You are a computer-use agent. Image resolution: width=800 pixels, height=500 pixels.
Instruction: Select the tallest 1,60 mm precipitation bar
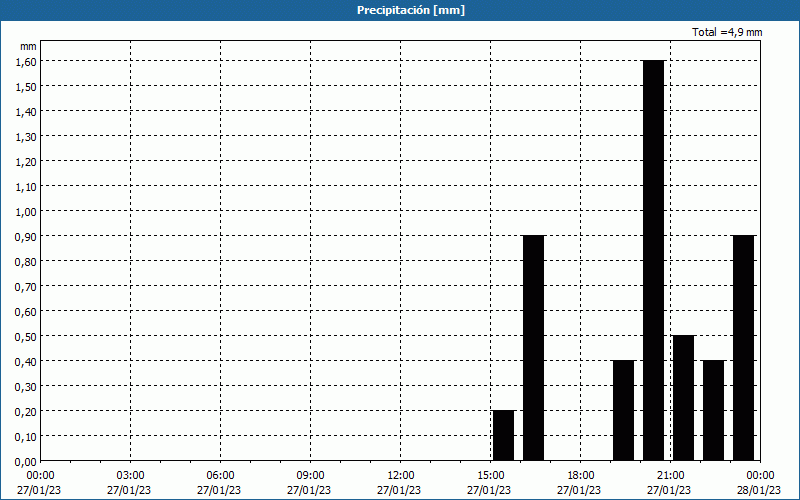coord(654,260)
